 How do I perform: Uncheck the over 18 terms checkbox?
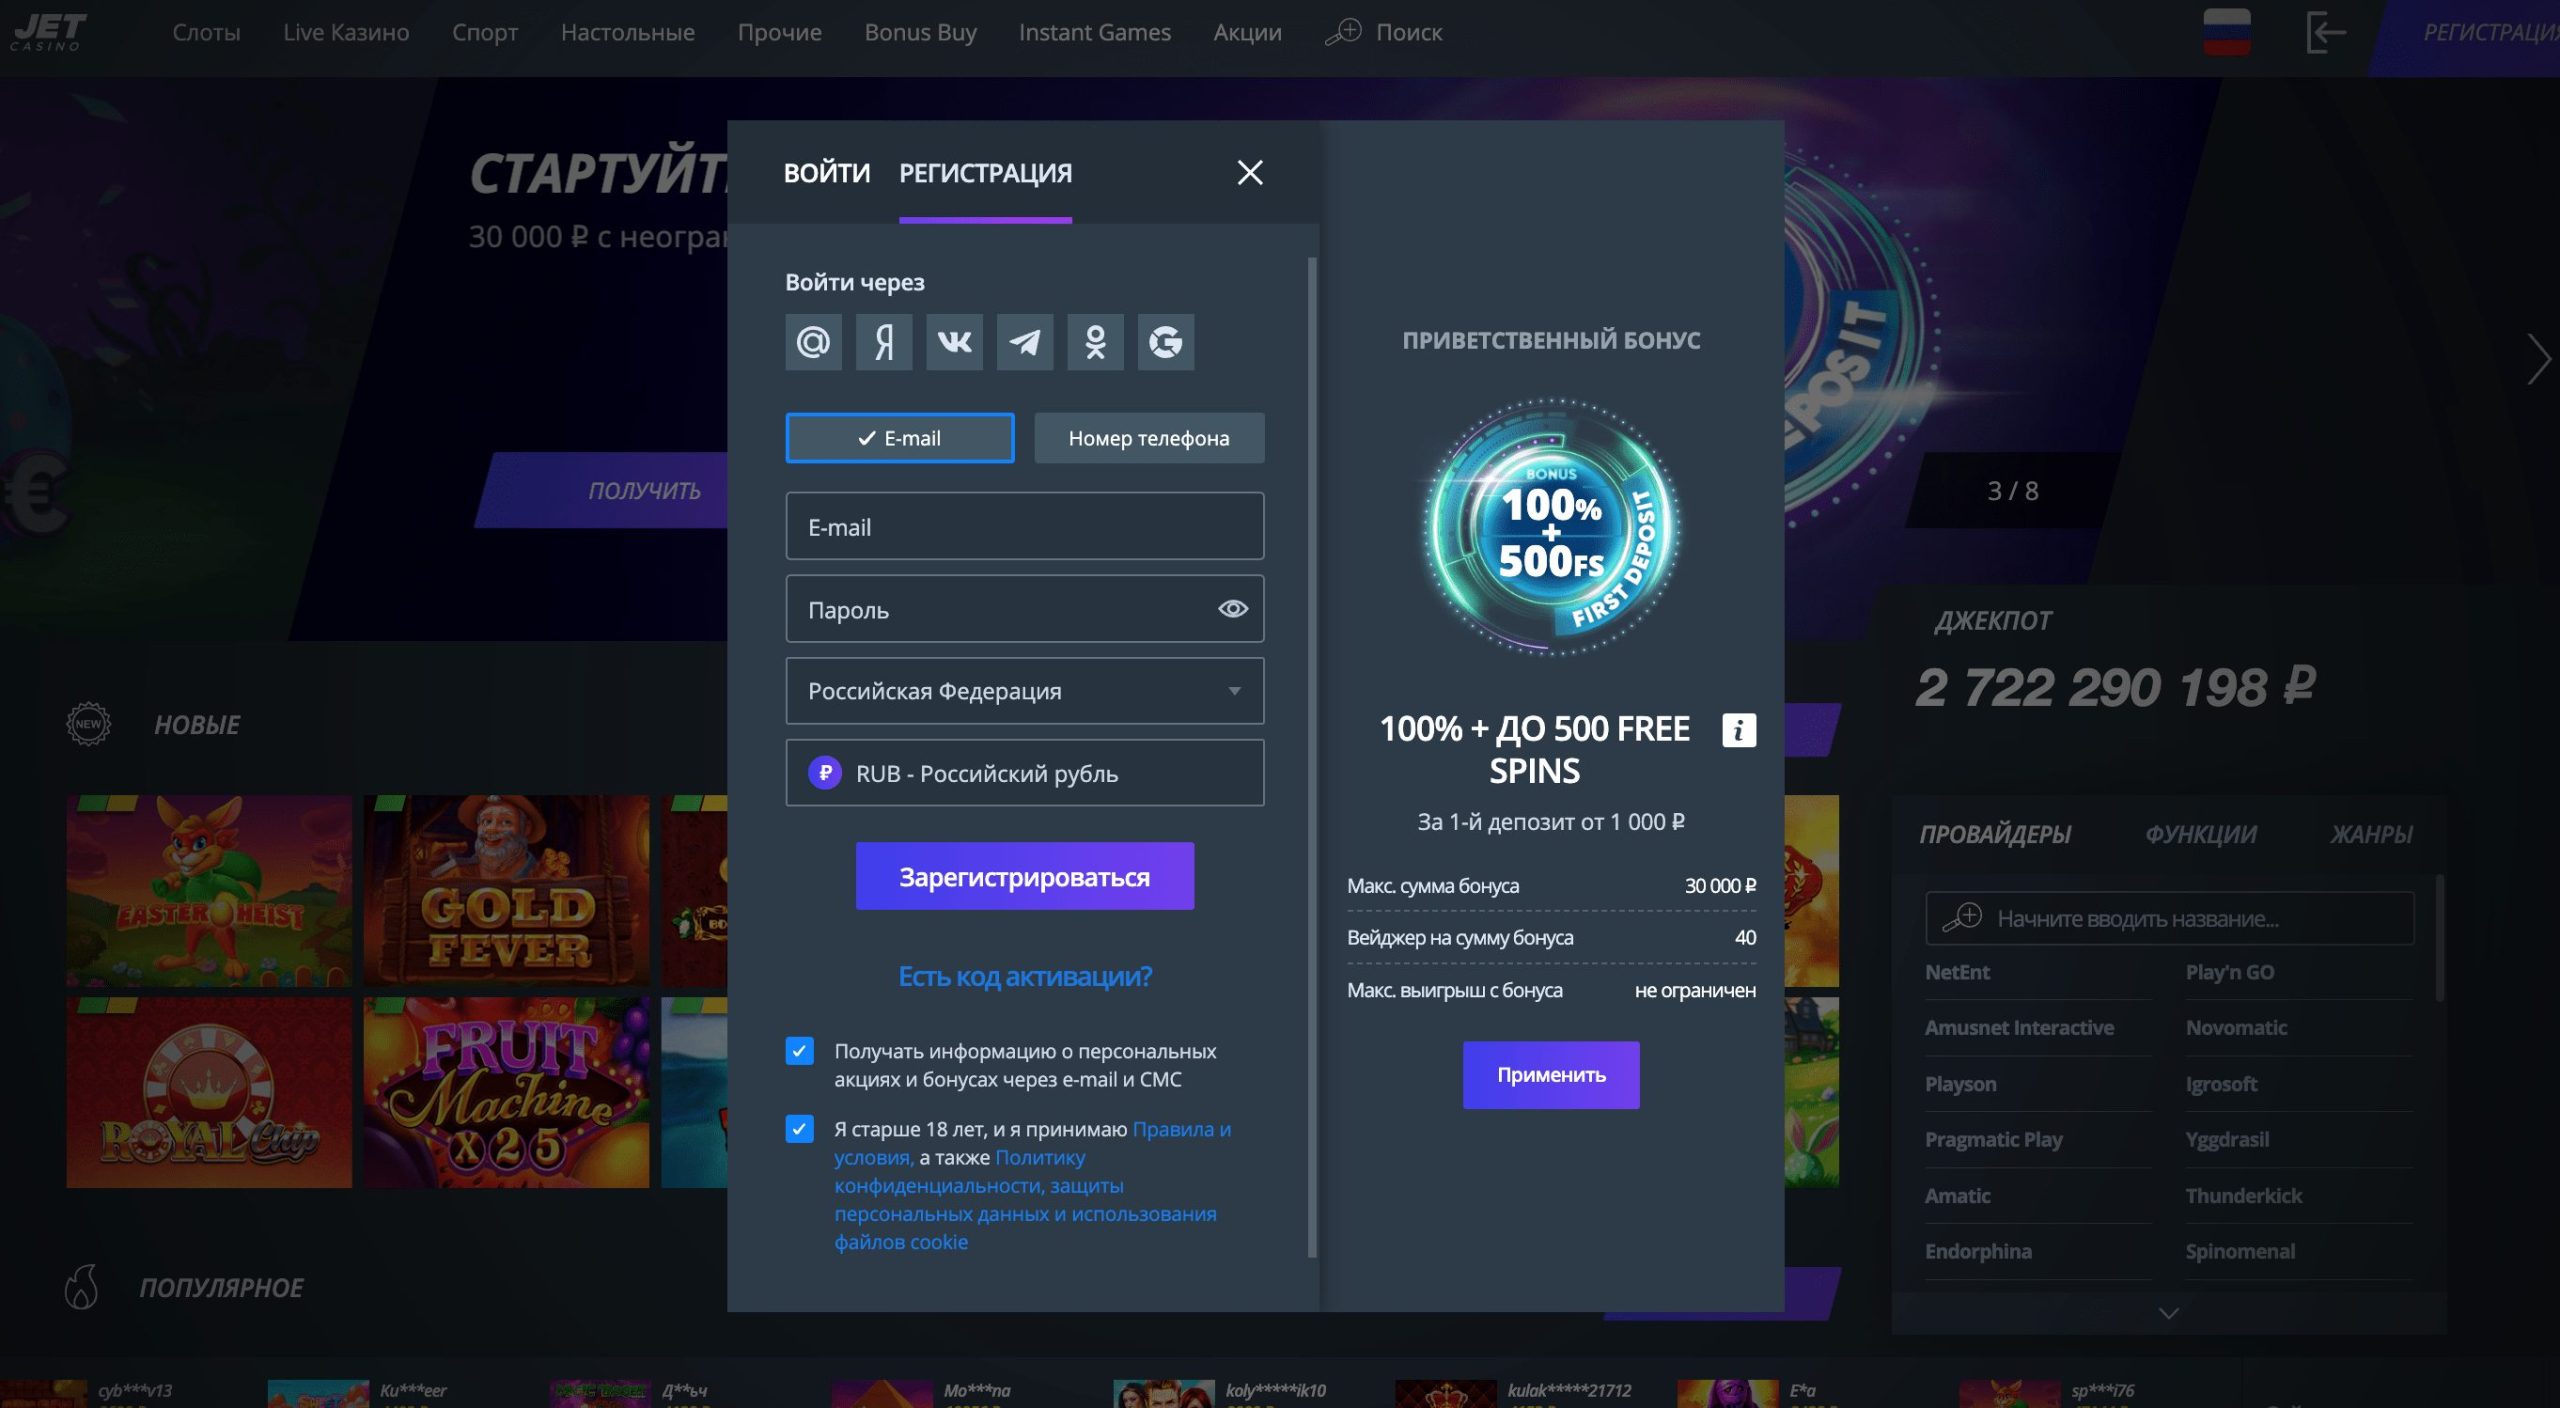[799, 1129]
